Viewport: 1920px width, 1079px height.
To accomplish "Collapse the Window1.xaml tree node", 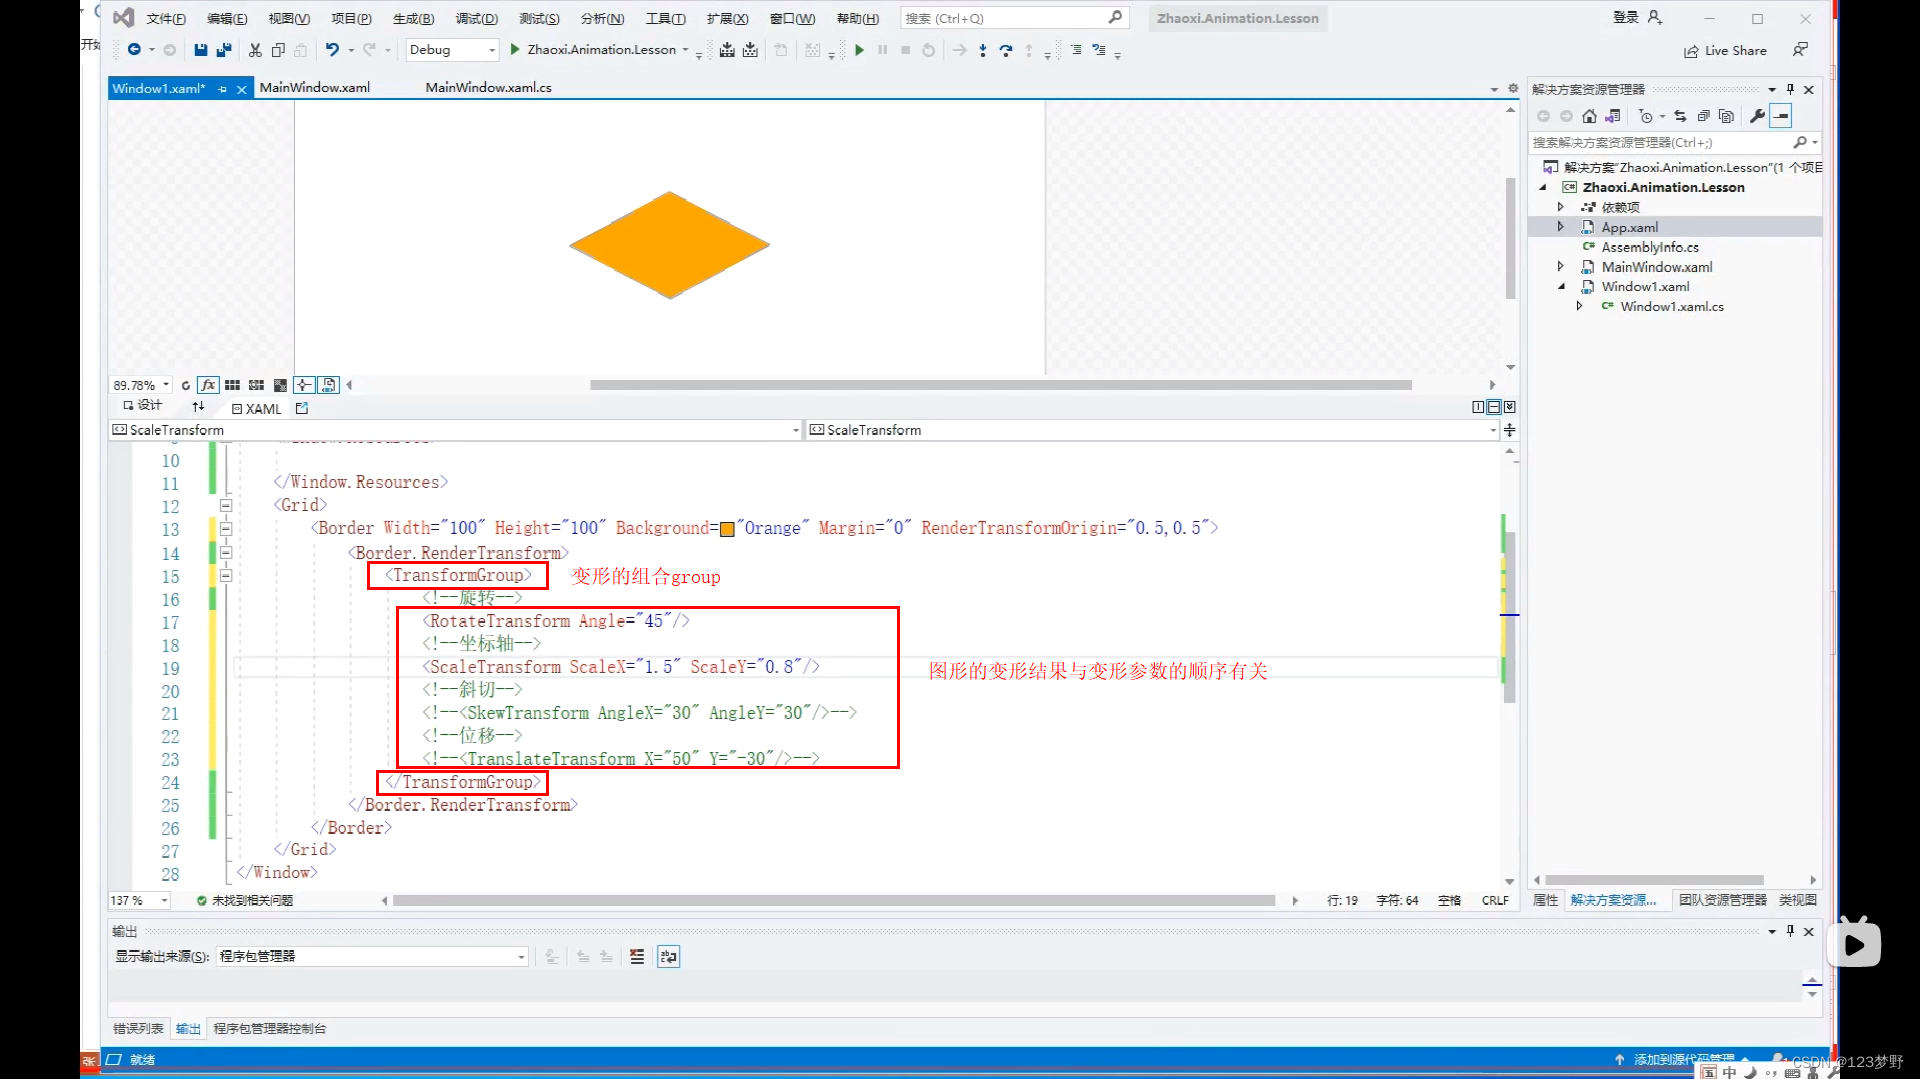I will [x=1561, y=287].
